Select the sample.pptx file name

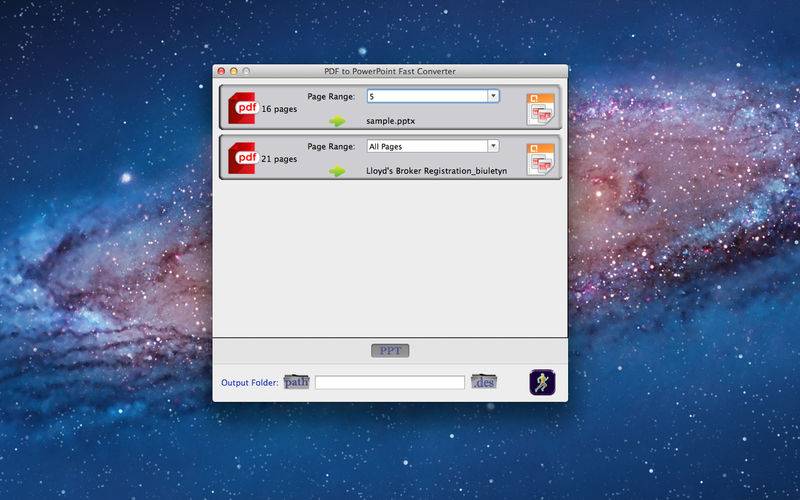tap(390, 121)
